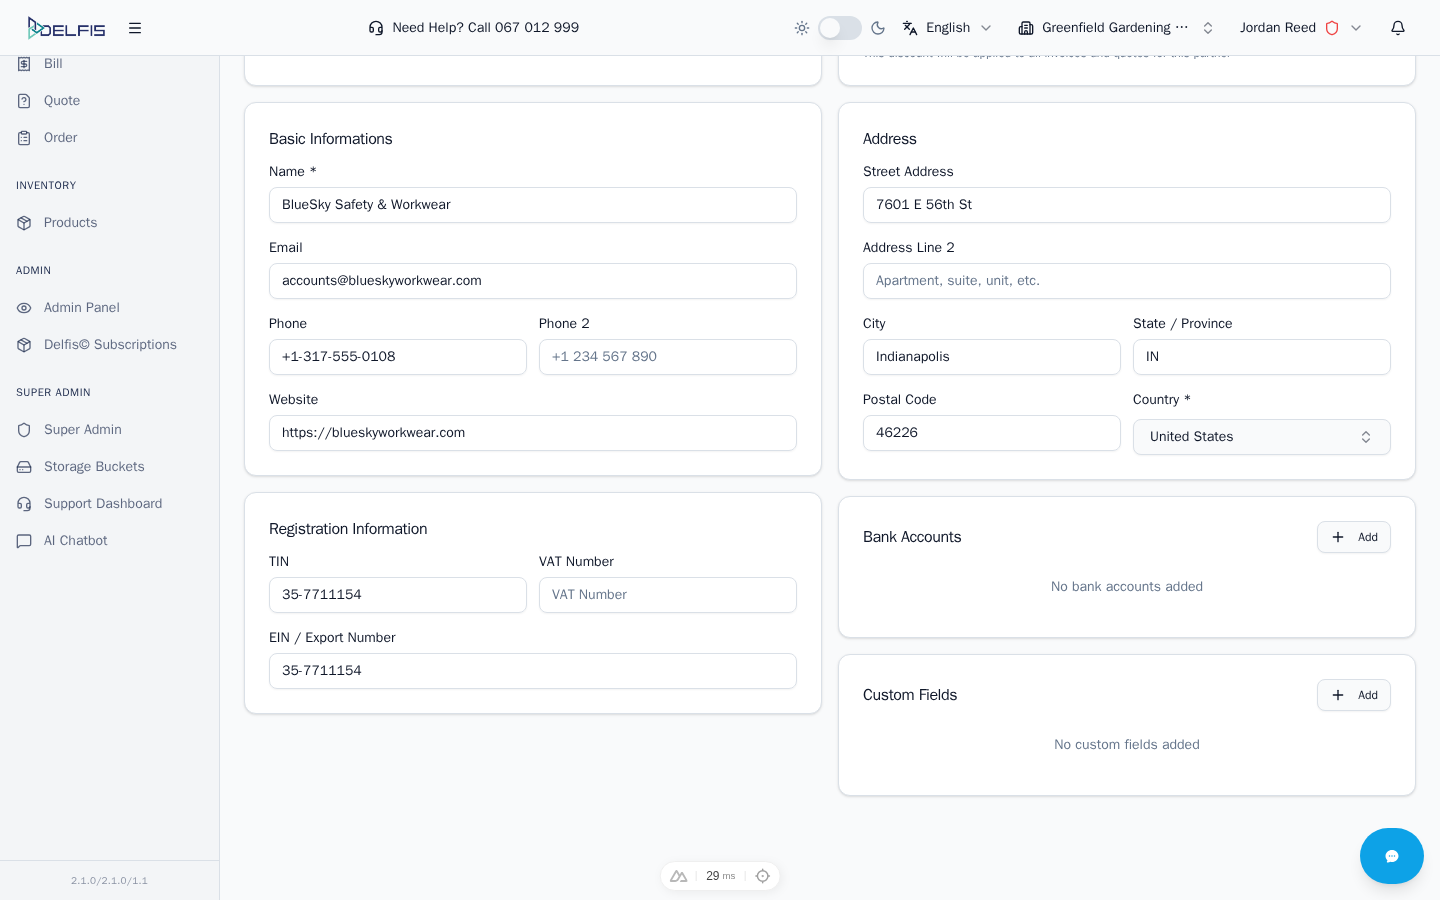This screenshot has width=1440, height=900.
Task: Open the Admin Panel
Action: pyautogui.click(x=81, y=308)
